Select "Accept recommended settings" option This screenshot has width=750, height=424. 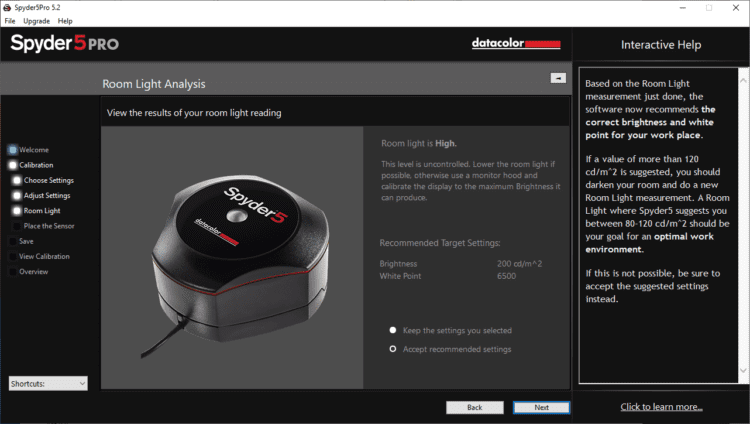(393, 349)
